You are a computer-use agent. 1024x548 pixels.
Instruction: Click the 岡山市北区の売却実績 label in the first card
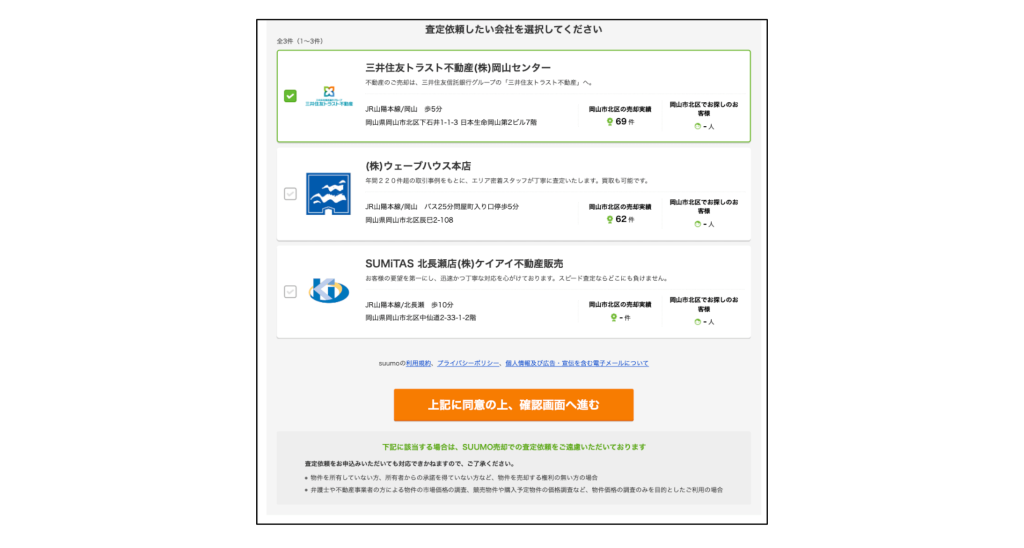[619, 108]
